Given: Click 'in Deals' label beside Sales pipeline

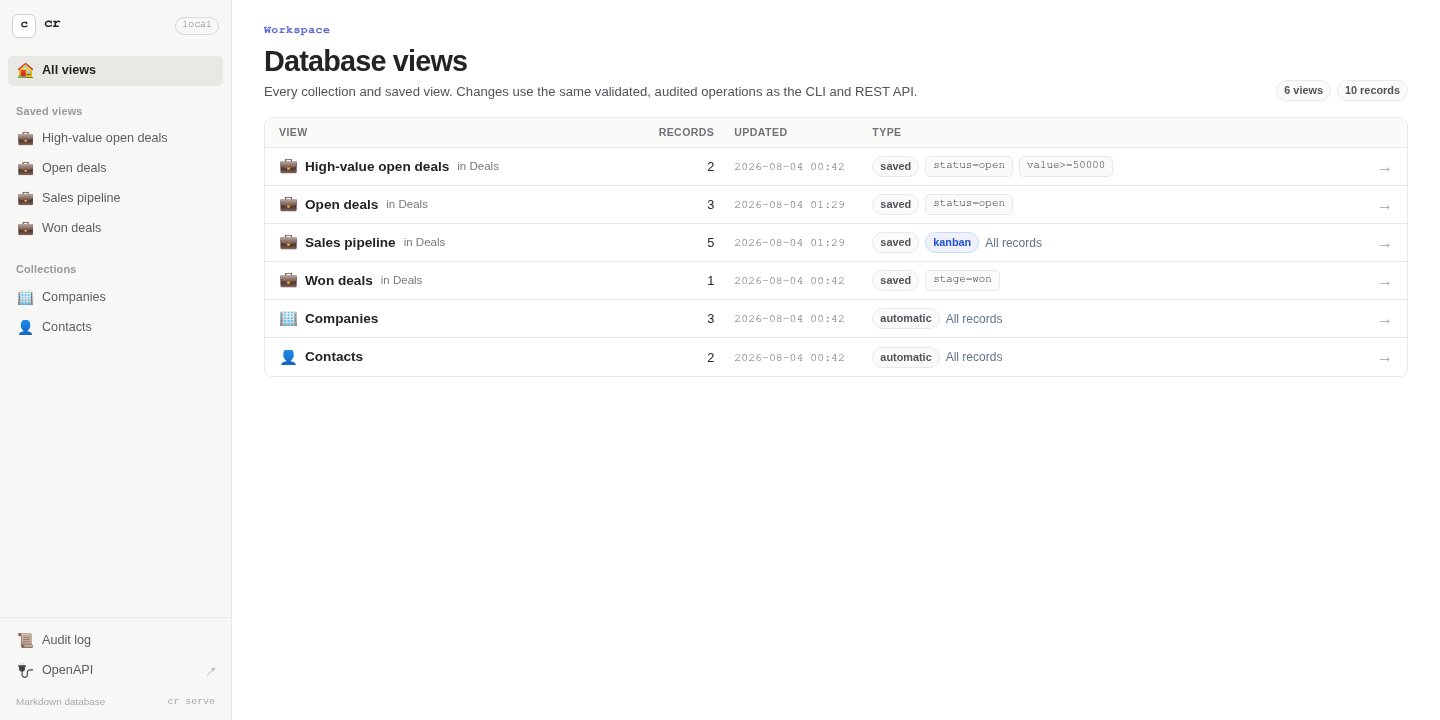Looking at the screenshot, I should (425, 242).
